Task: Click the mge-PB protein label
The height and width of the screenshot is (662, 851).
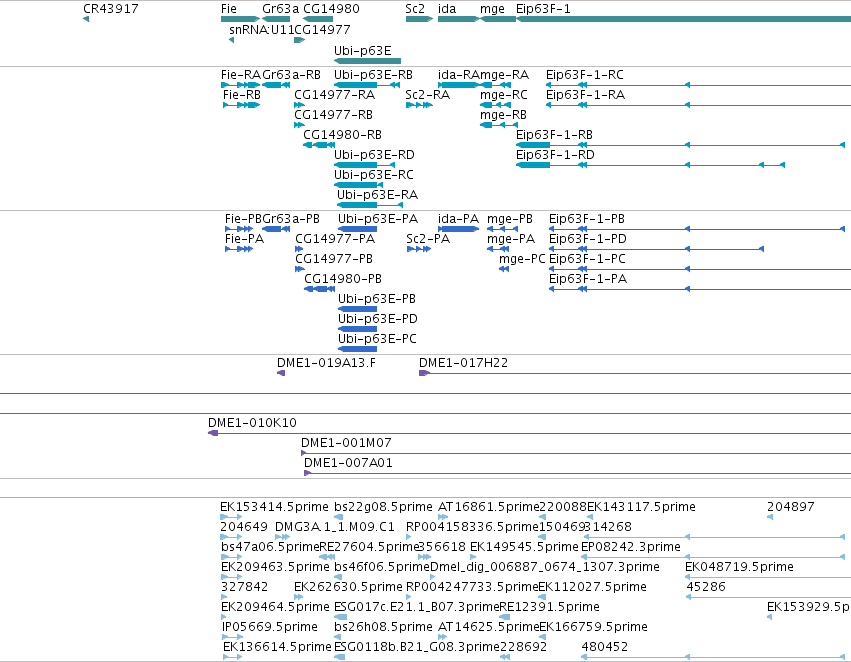Action: click(510, 219)
